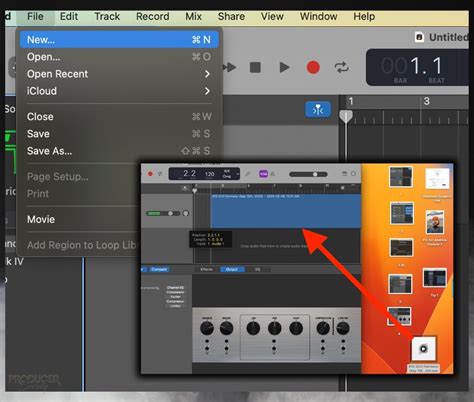Select Open… in the File menu
The height and width of the screenshot is (402, 474).
click(119, 57)
